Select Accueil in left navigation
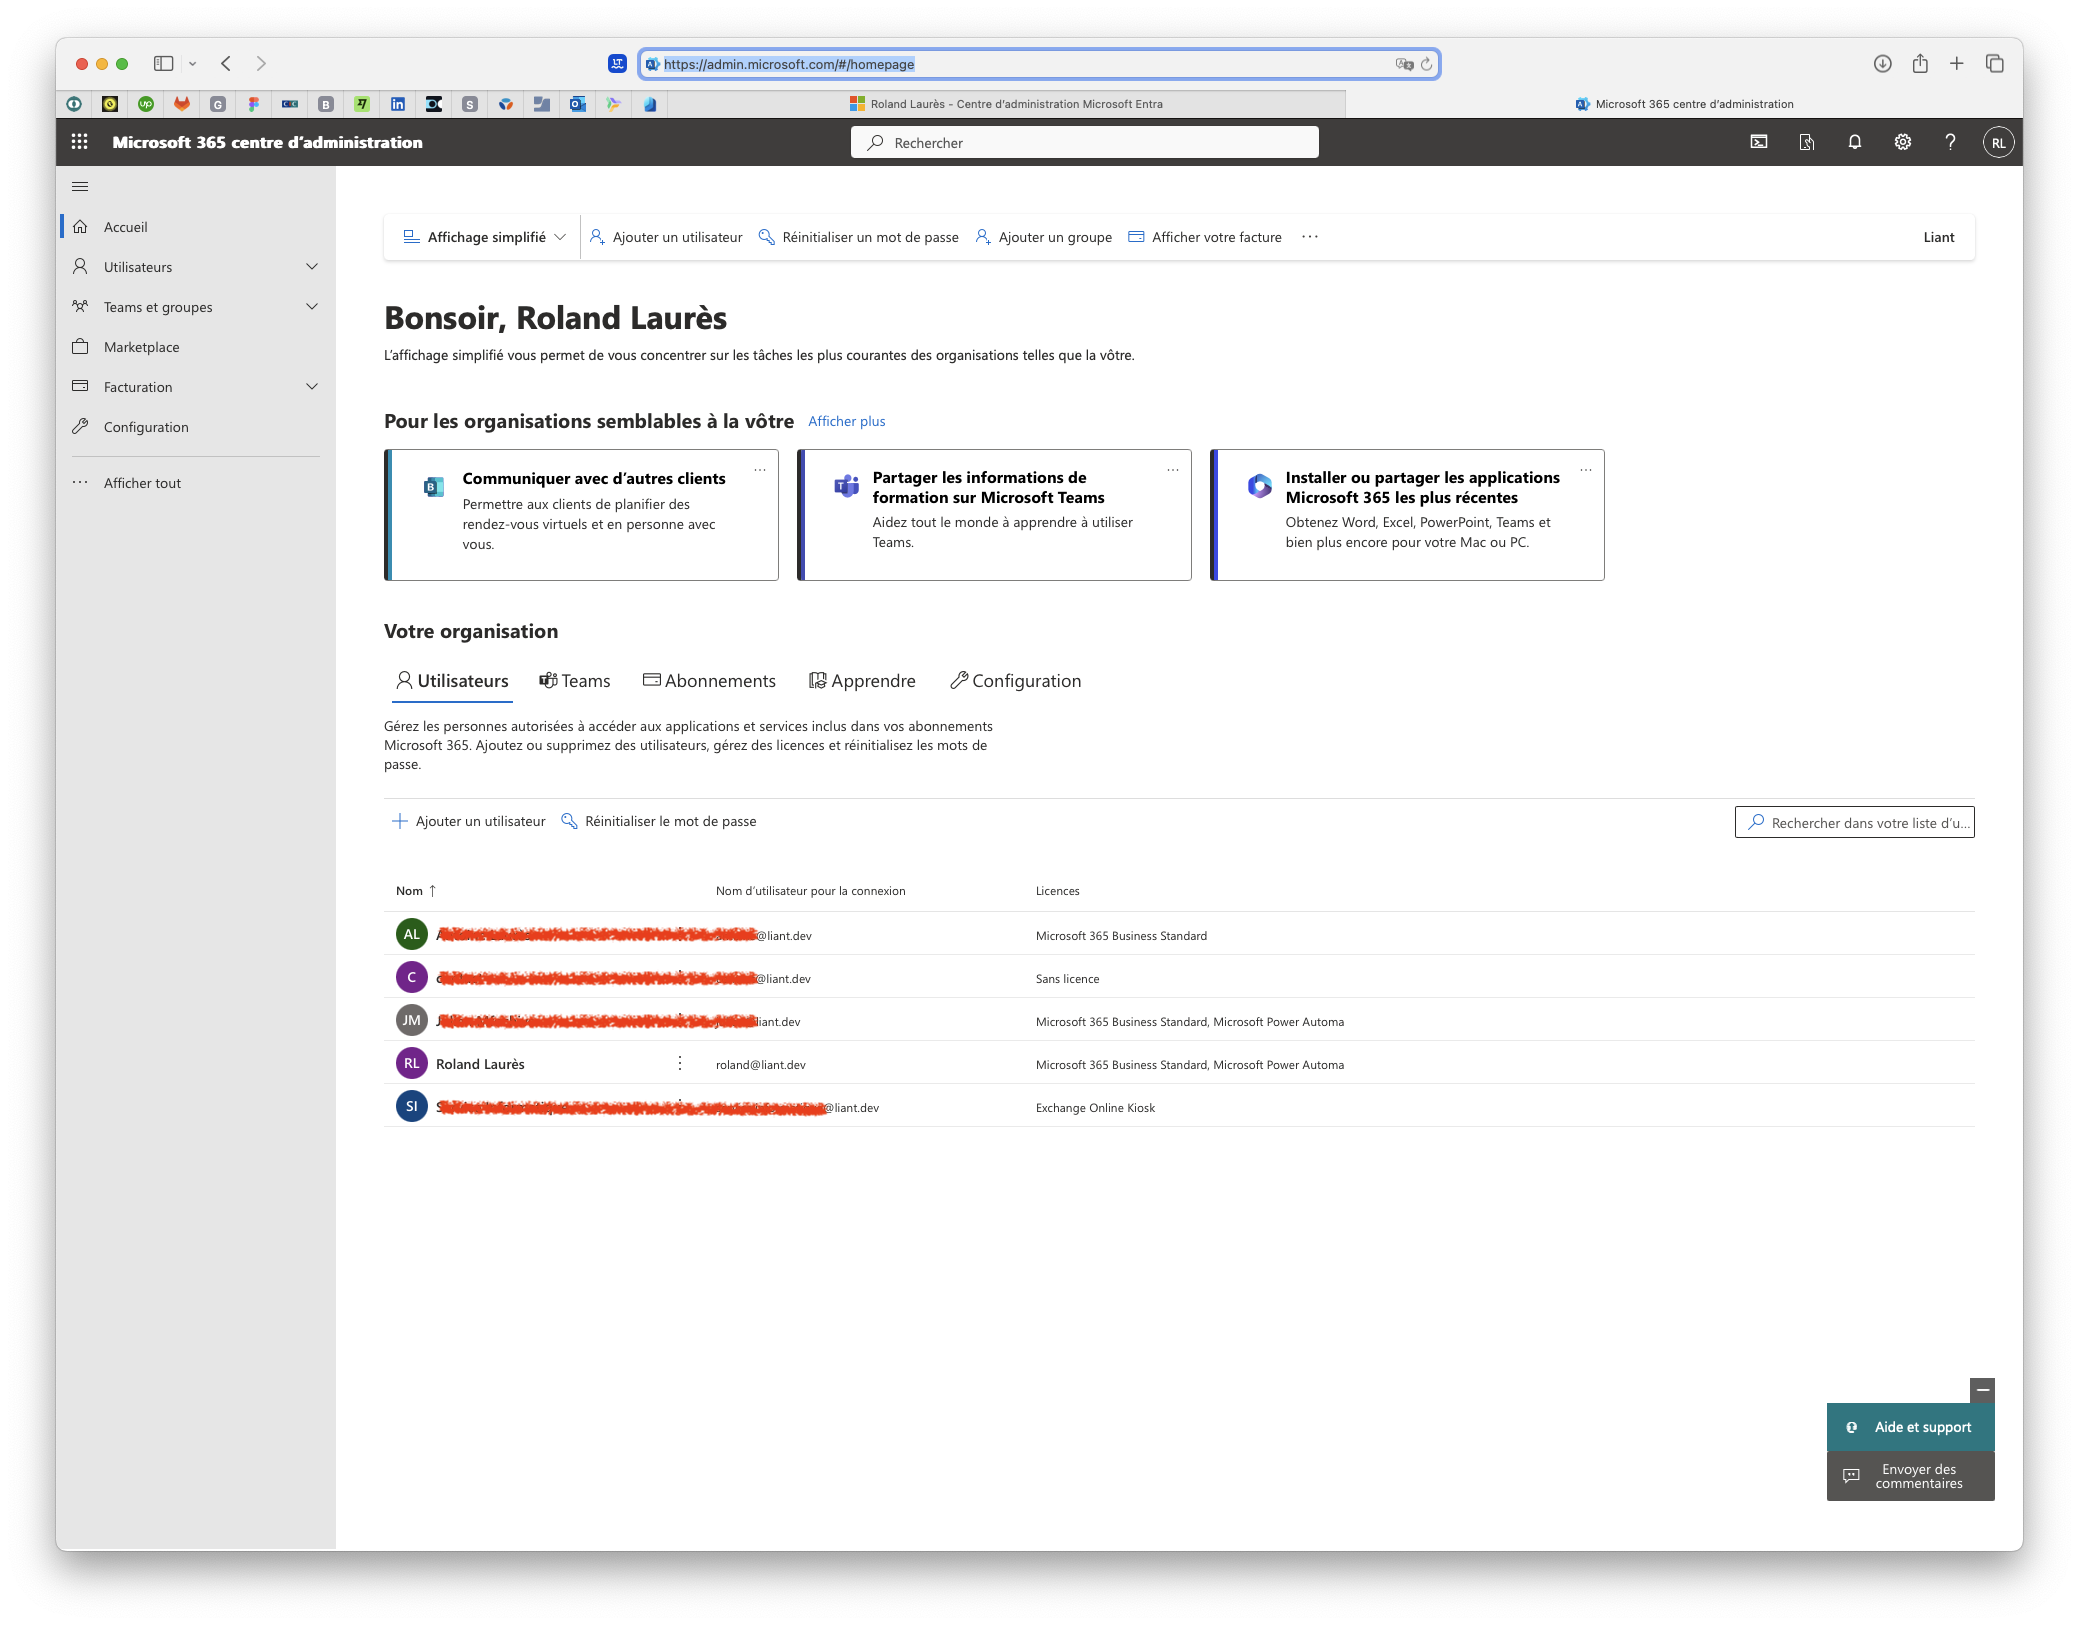 pyautogui.click(x=196, y=227)
